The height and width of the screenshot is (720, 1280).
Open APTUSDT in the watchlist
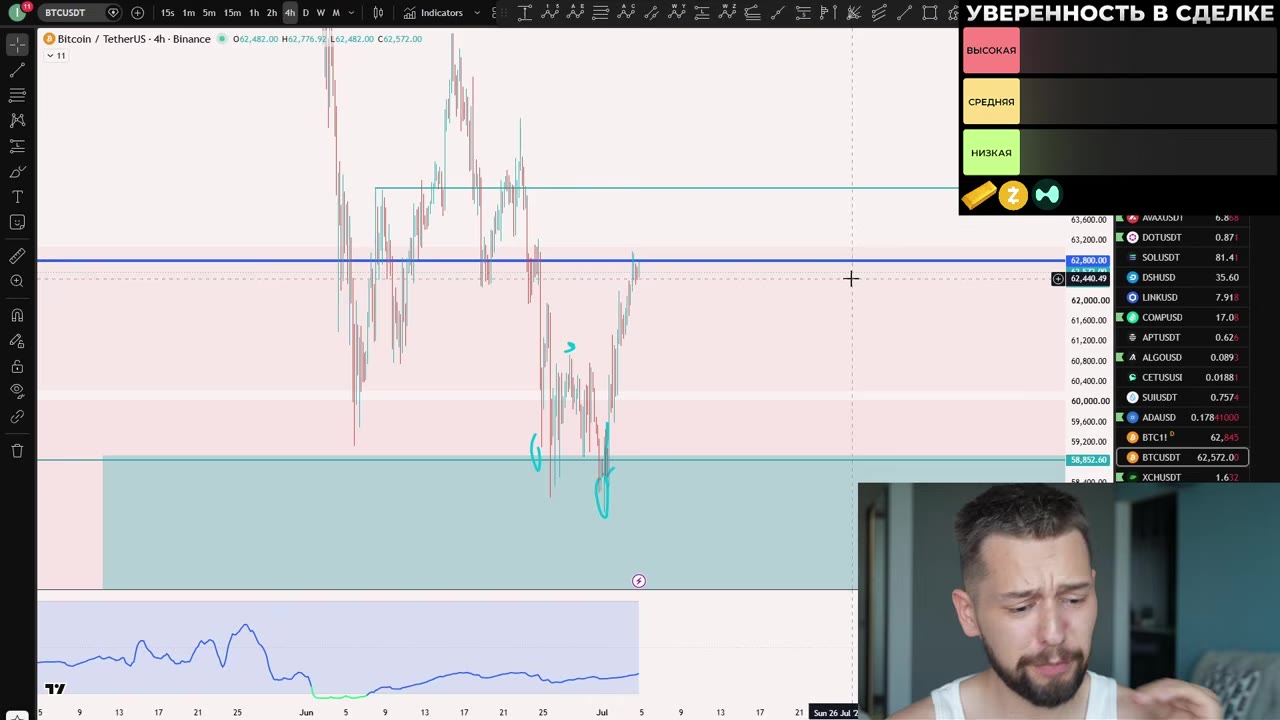tap(1182, 337)
